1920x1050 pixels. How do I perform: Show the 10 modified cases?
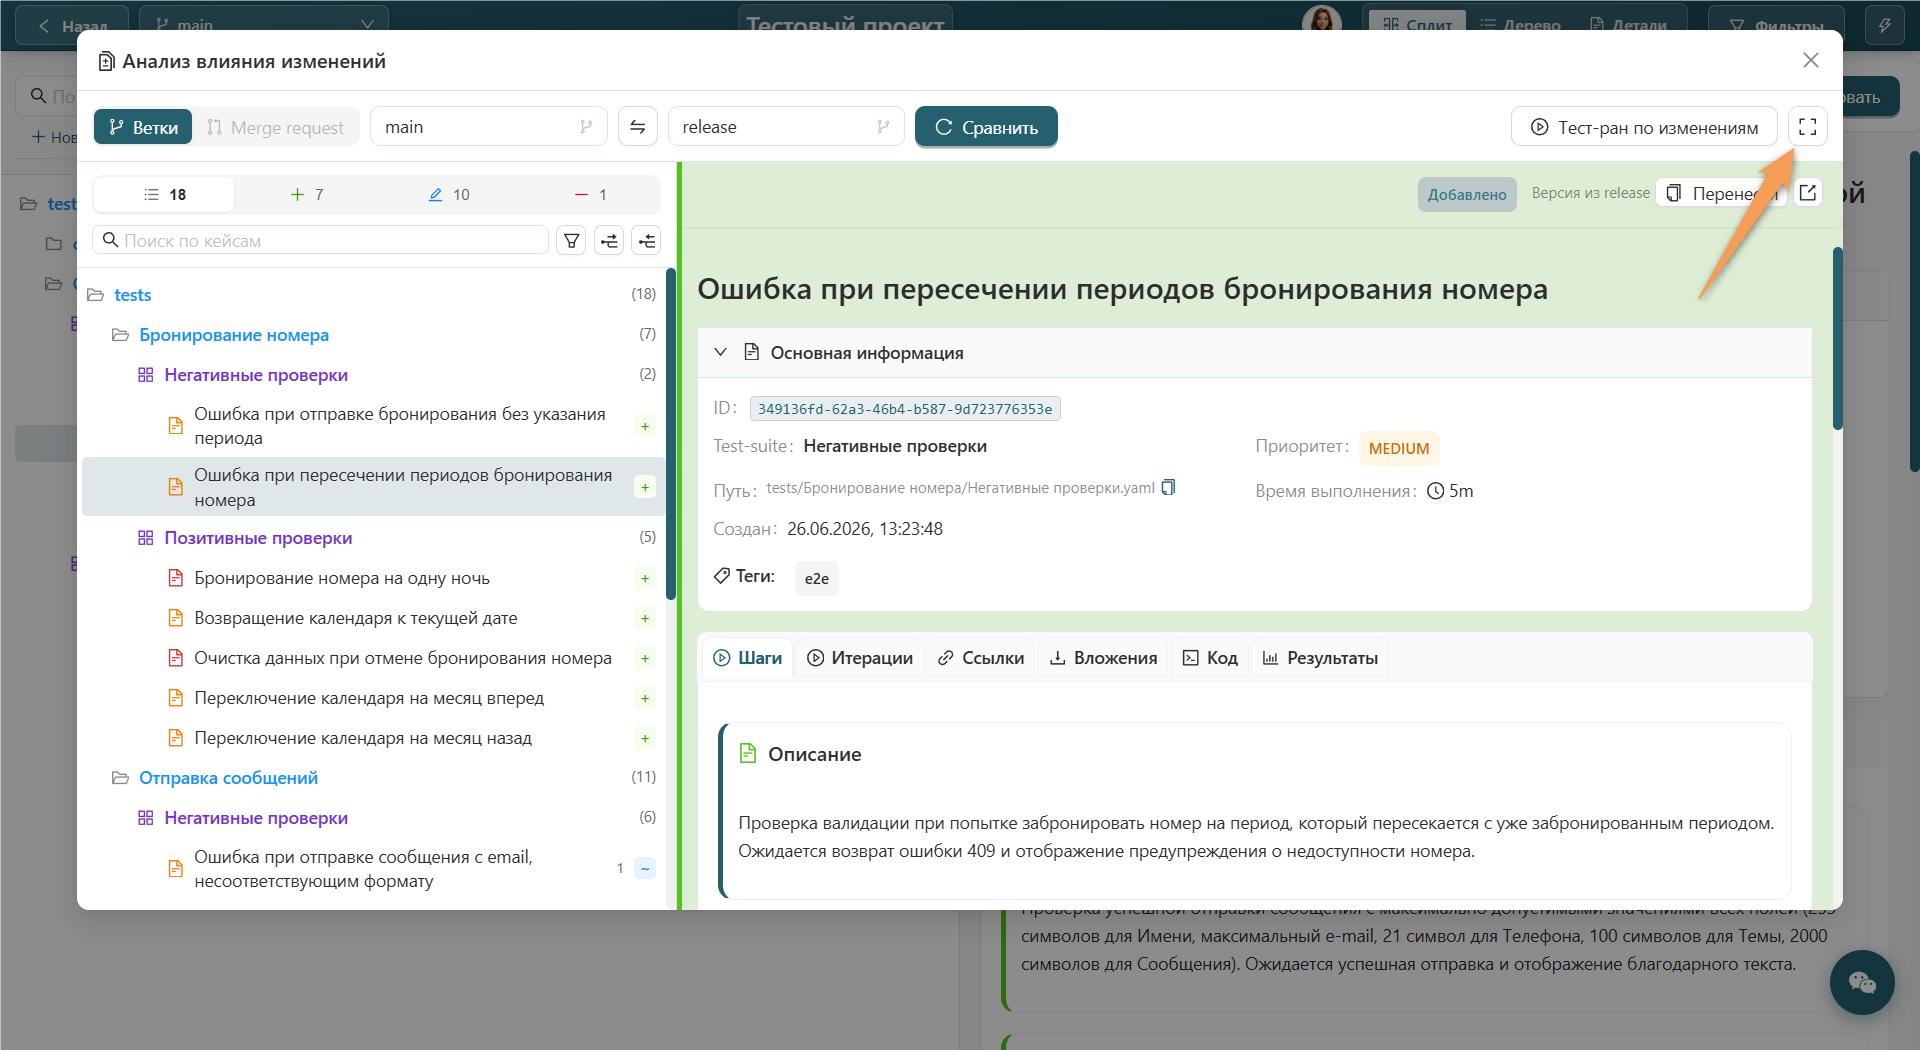(x=448, y=195)
